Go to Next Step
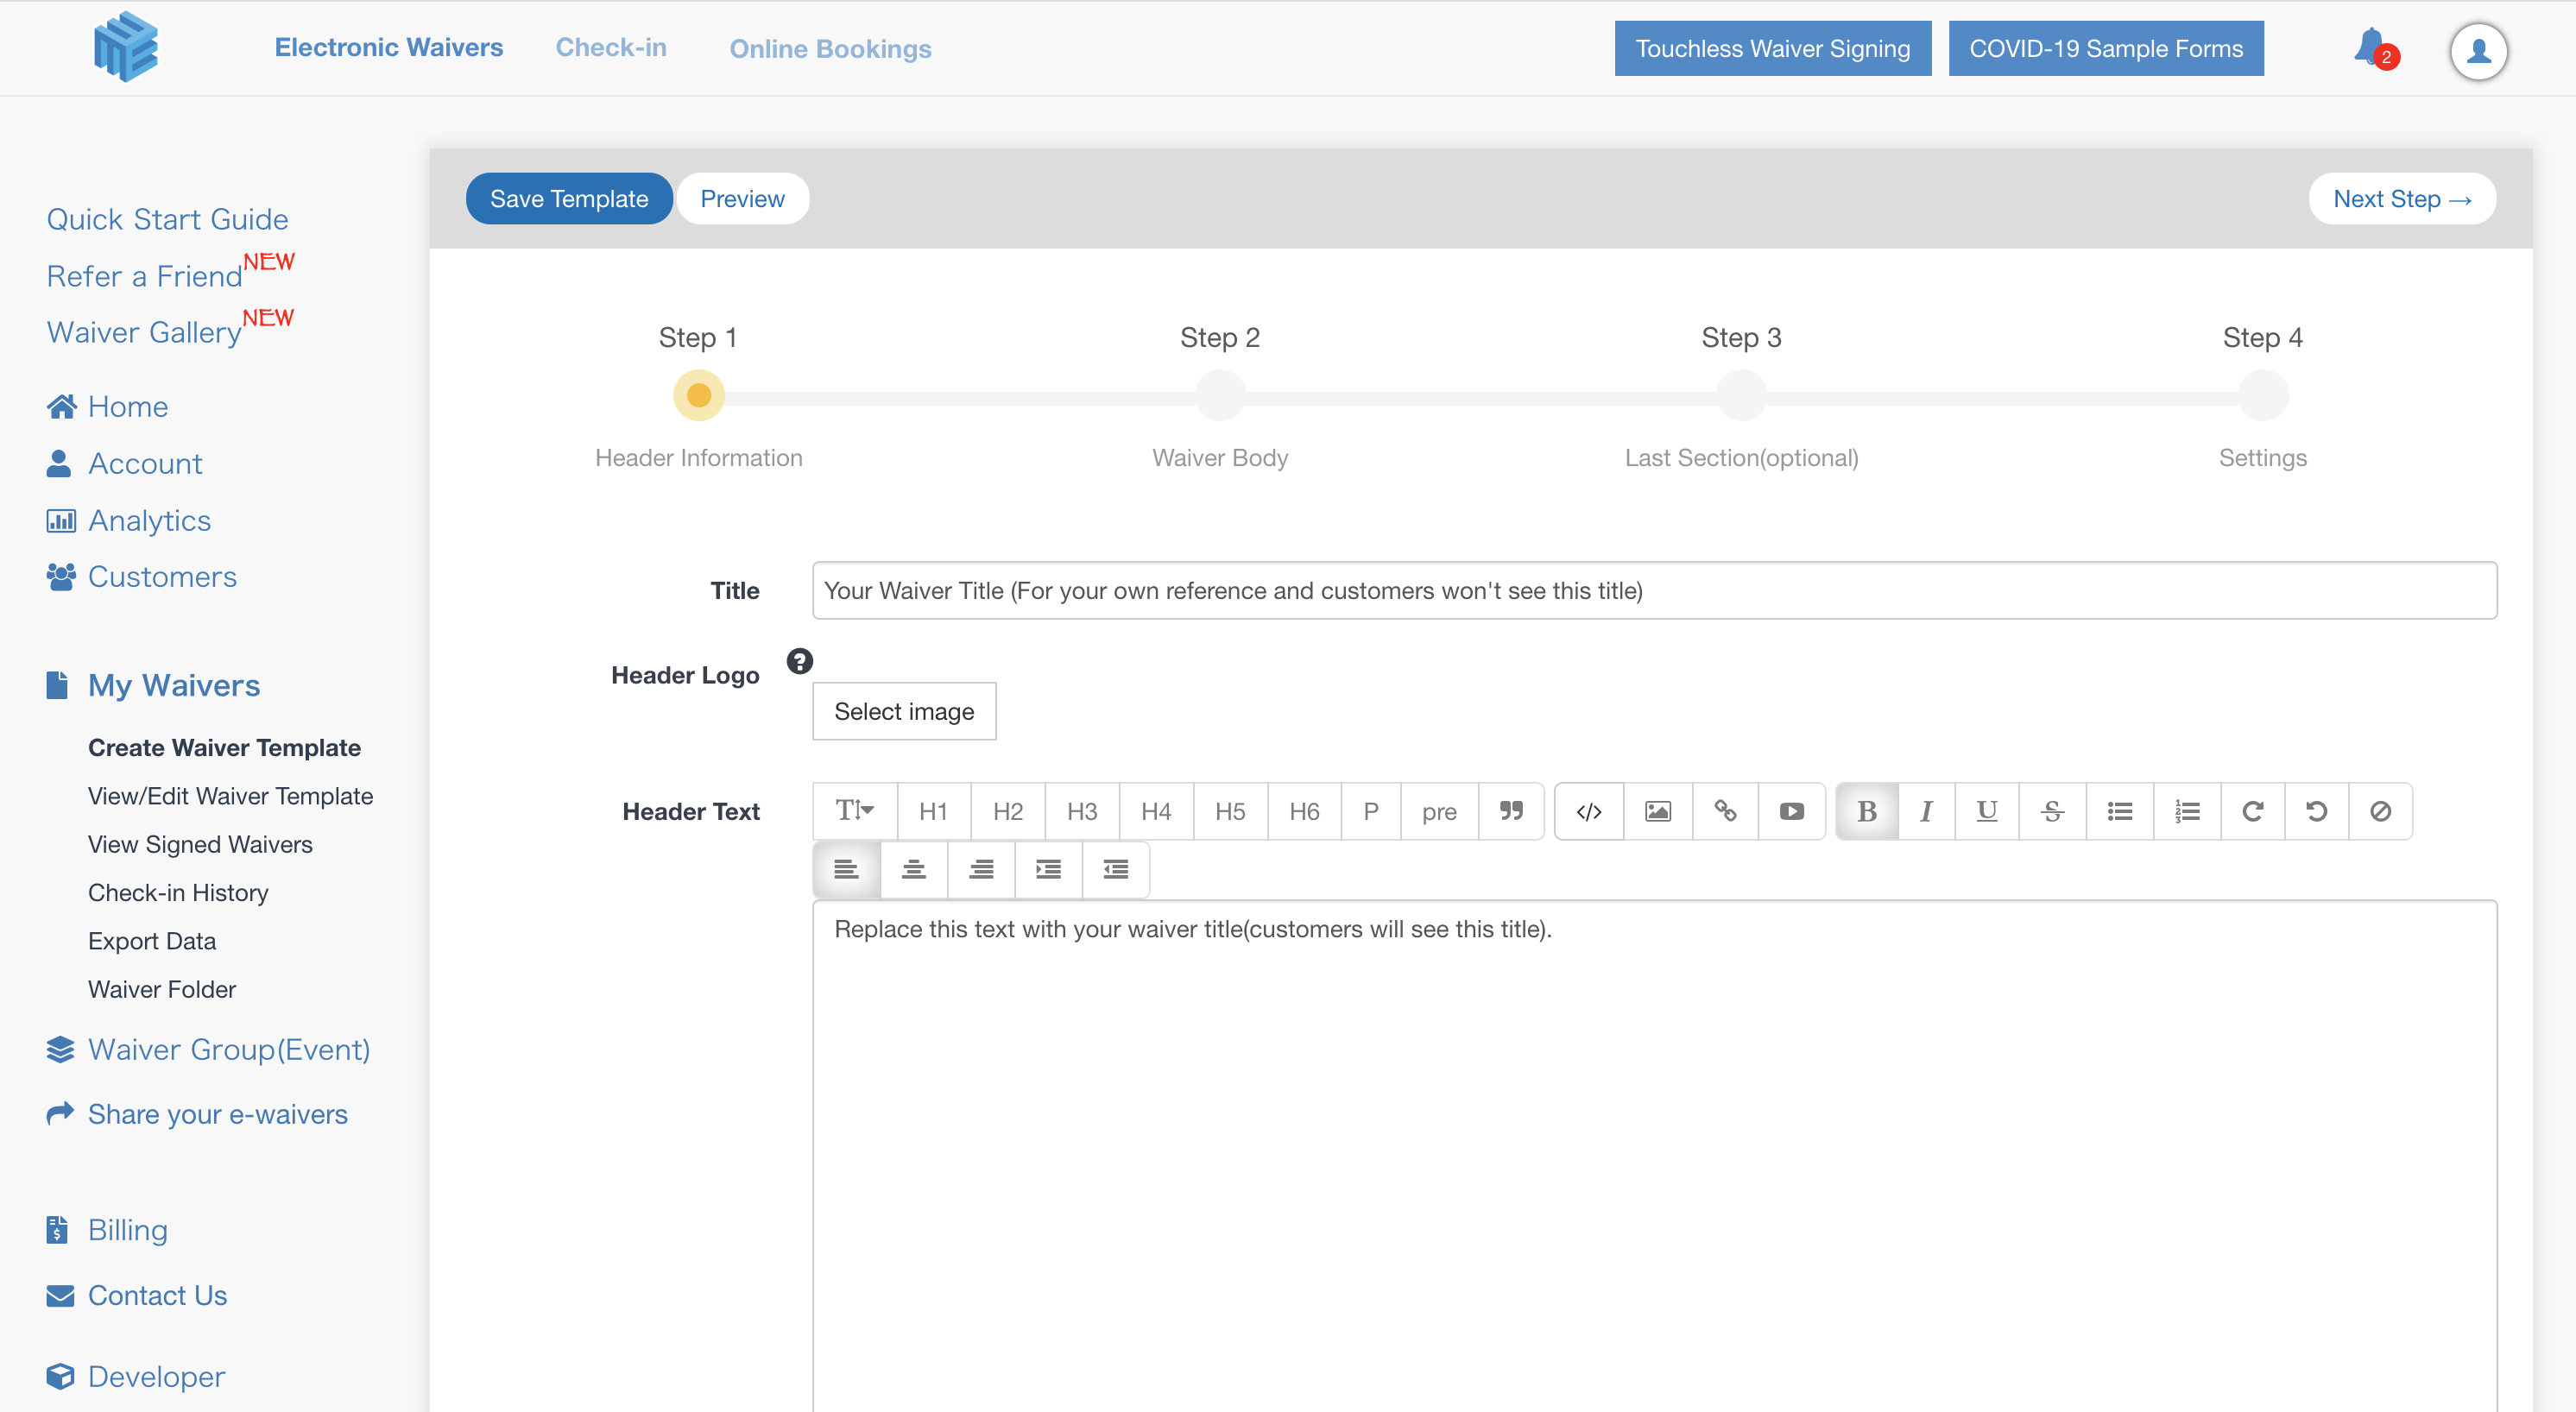The width and height of the screenshot is (2576, 1412). coord(2401,199)
